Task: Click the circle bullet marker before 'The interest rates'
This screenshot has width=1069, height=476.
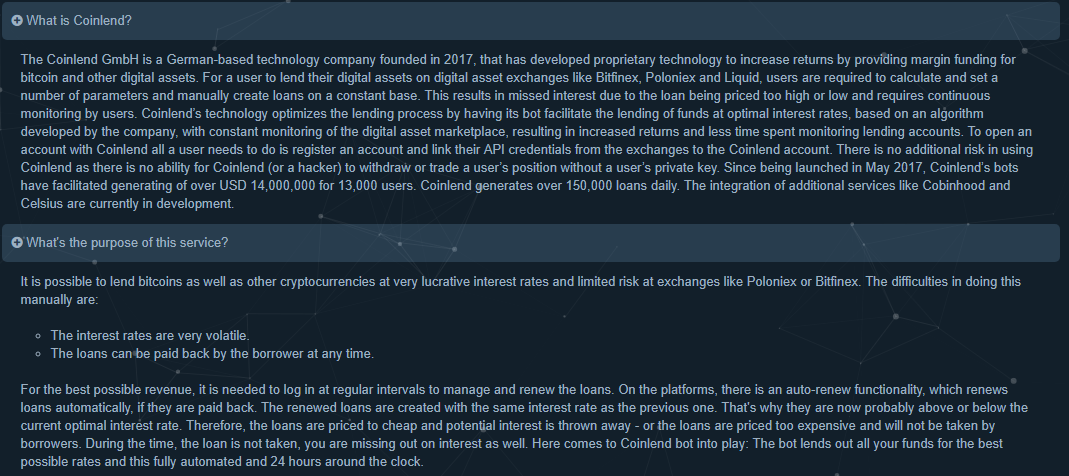Action: coord(37,336)
